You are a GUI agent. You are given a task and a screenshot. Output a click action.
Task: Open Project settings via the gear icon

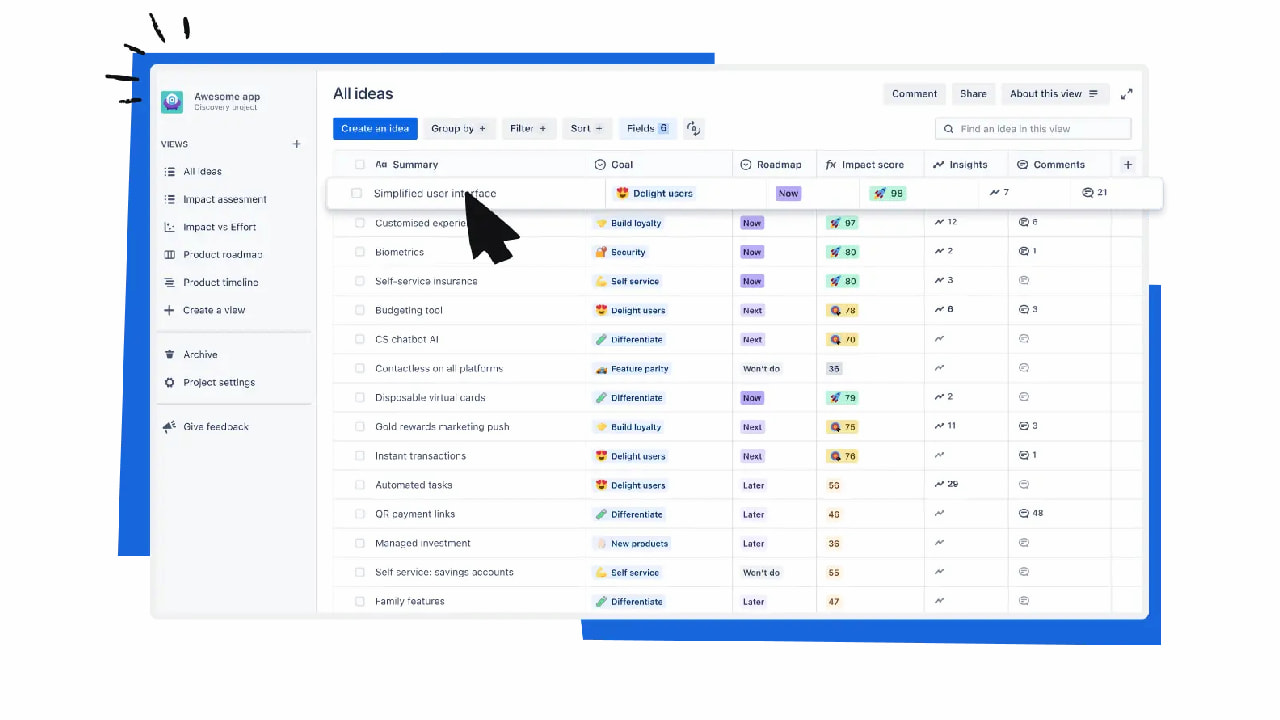(x=169, y=382)
